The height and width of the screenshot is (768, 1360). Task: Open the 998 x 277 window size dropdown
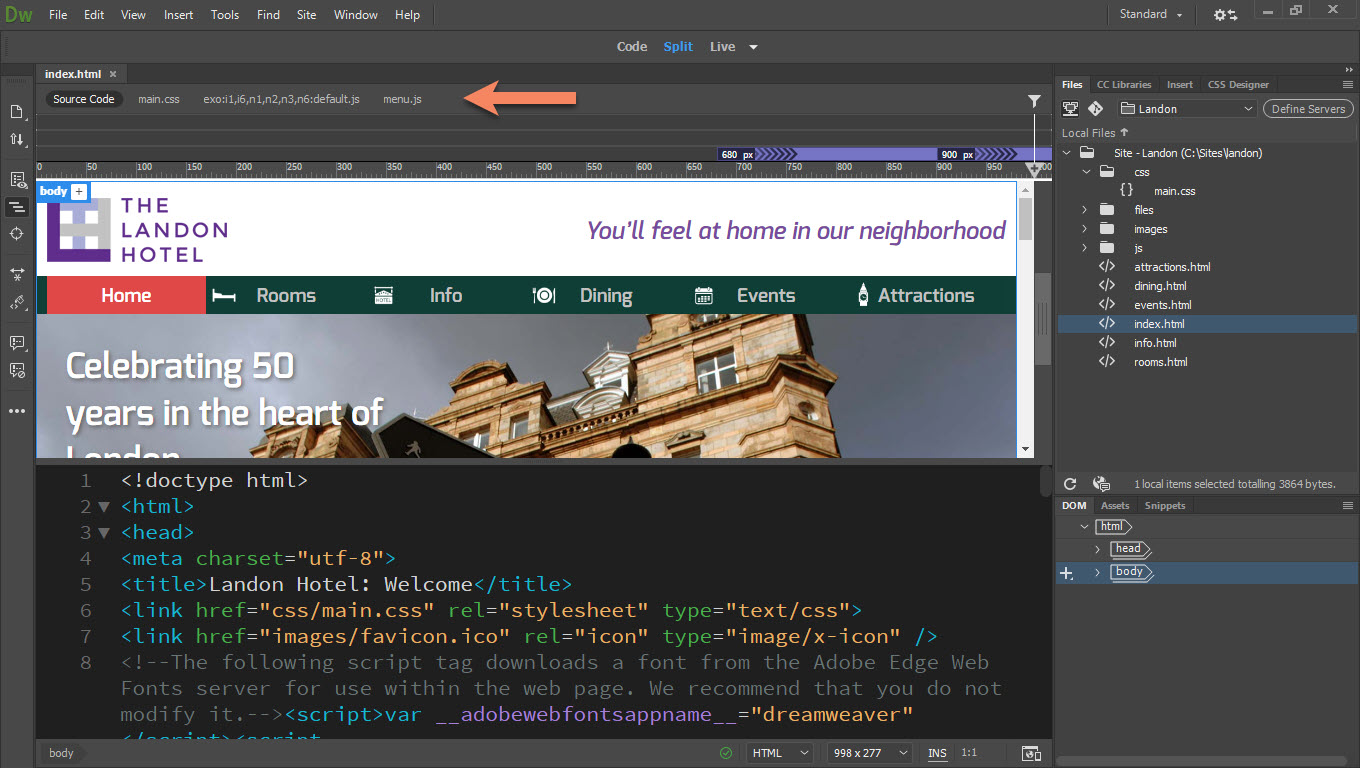click(x=870, y=753)
